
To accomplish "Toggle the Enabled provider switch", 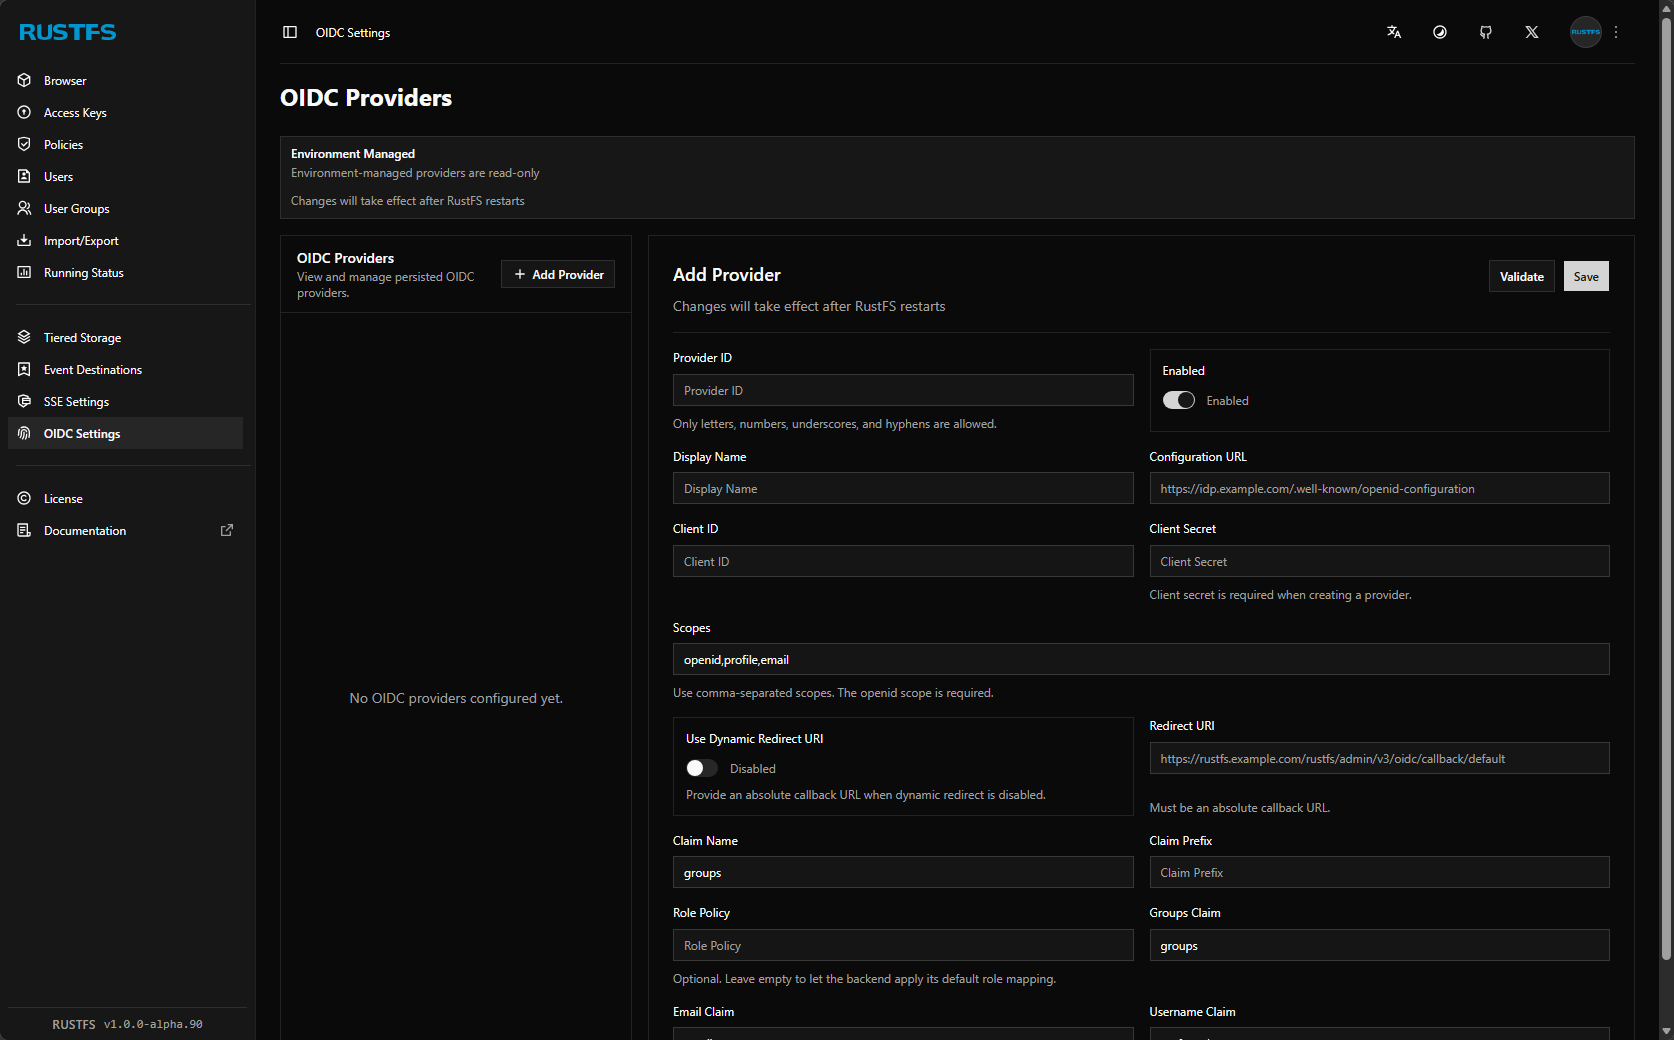I will pos(1179,400).
